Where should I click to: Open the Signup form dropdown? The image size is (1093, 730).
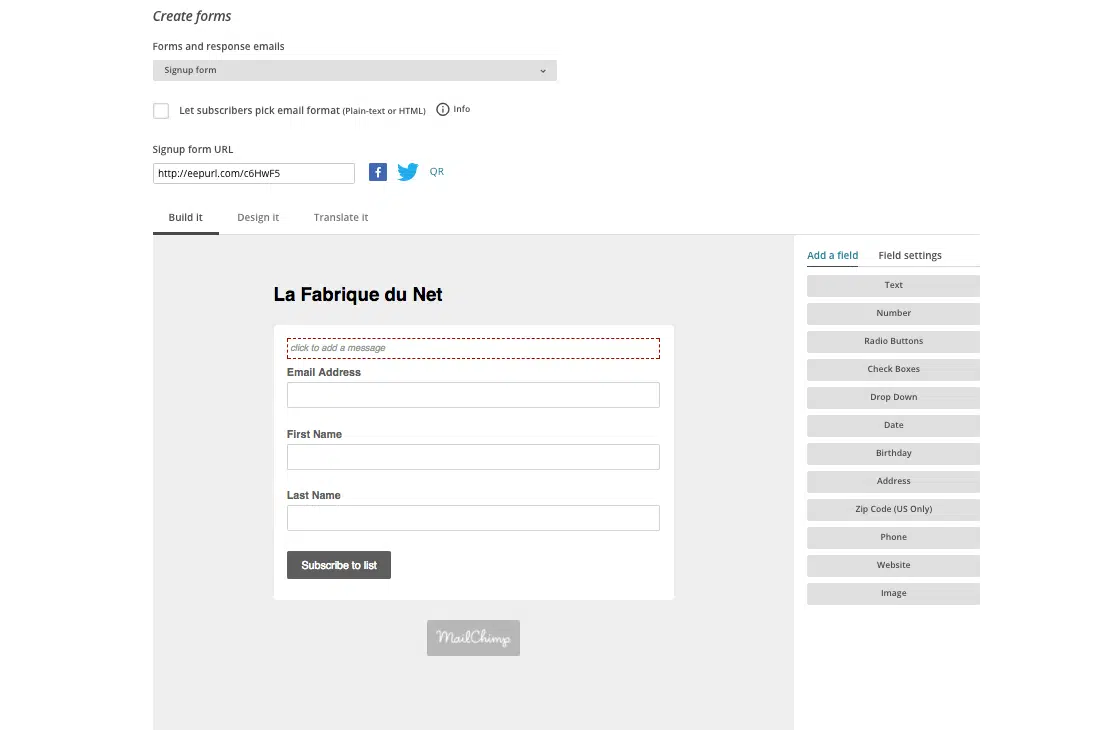[354, 70]
